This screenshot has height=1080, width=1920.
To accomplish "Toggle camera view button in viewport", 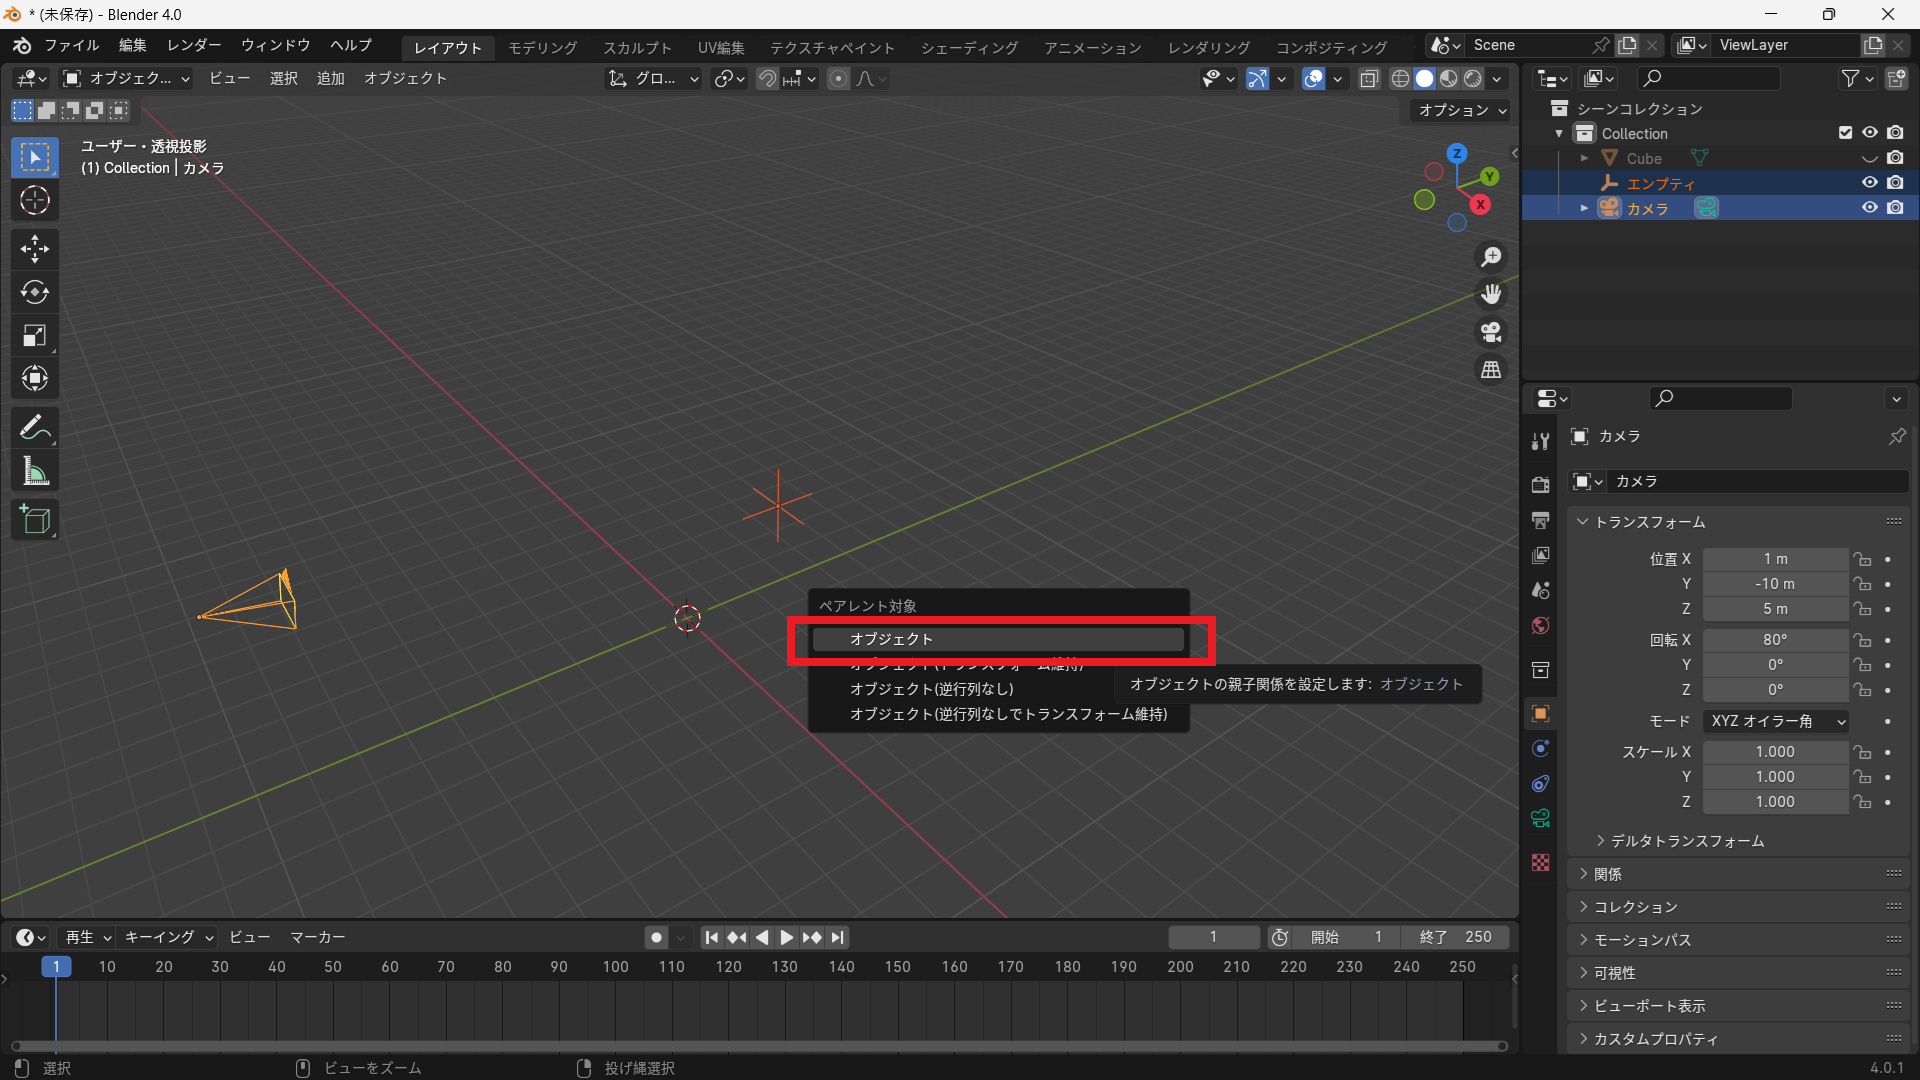I will click(1491, 332).
